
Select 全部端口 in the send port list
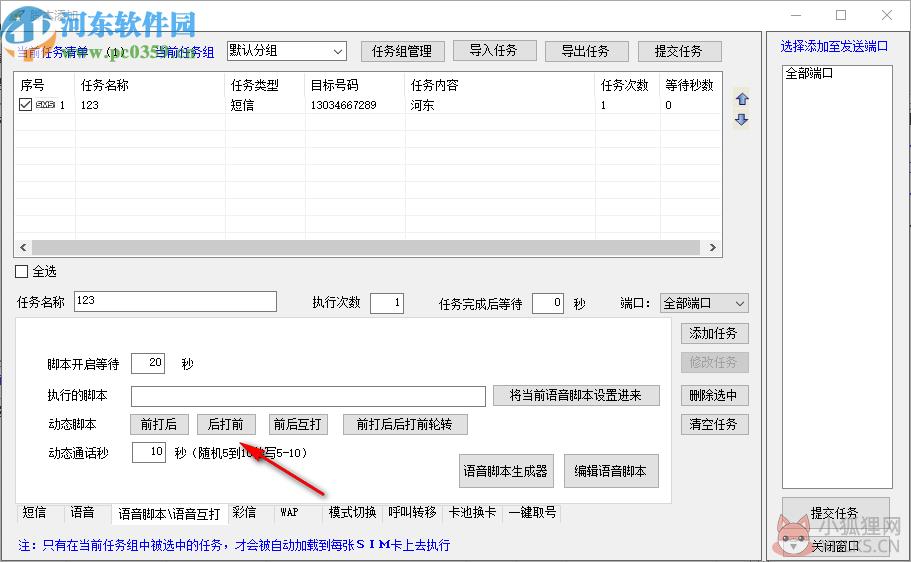(x=809, y=73)
